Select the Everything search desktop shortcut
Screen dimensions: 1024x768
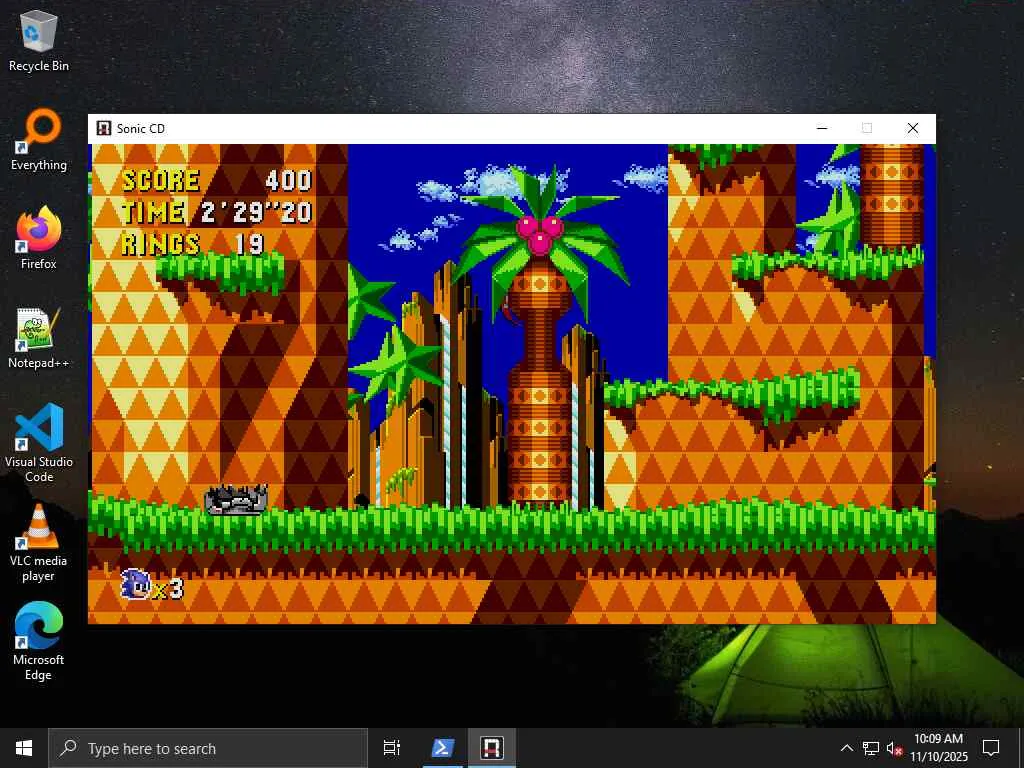39,140
